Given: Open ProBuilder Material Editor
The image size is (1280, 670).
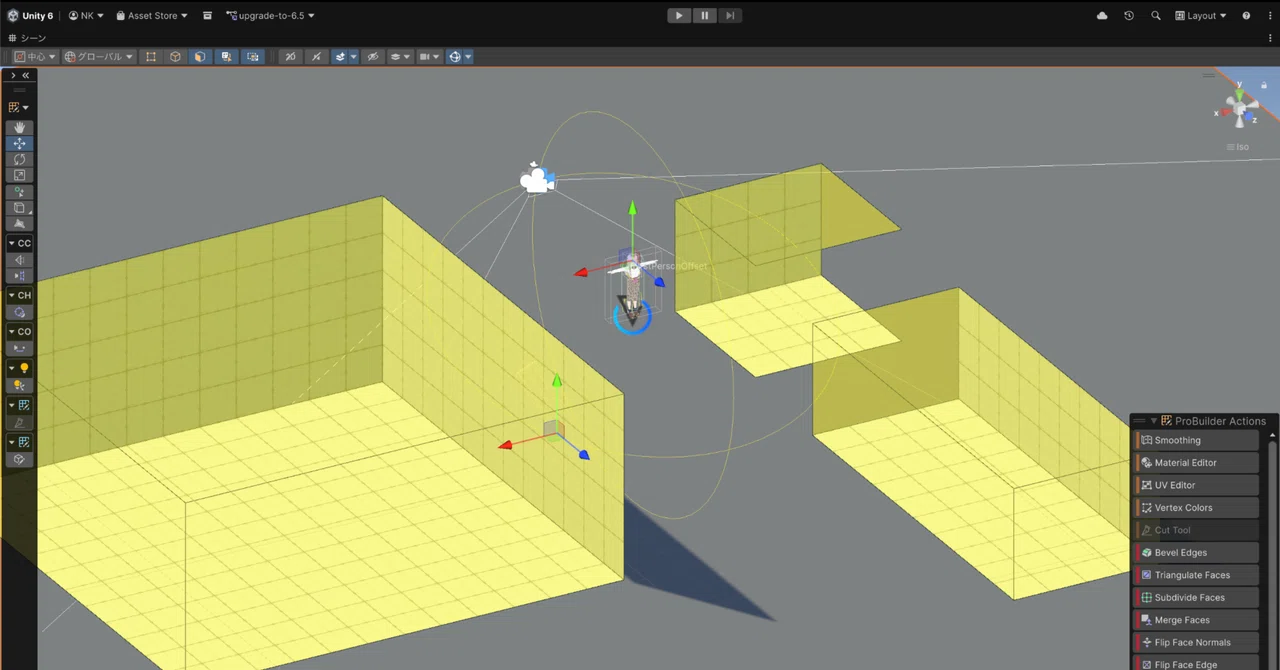Looking at the screenshot, I should point(1197,463).
